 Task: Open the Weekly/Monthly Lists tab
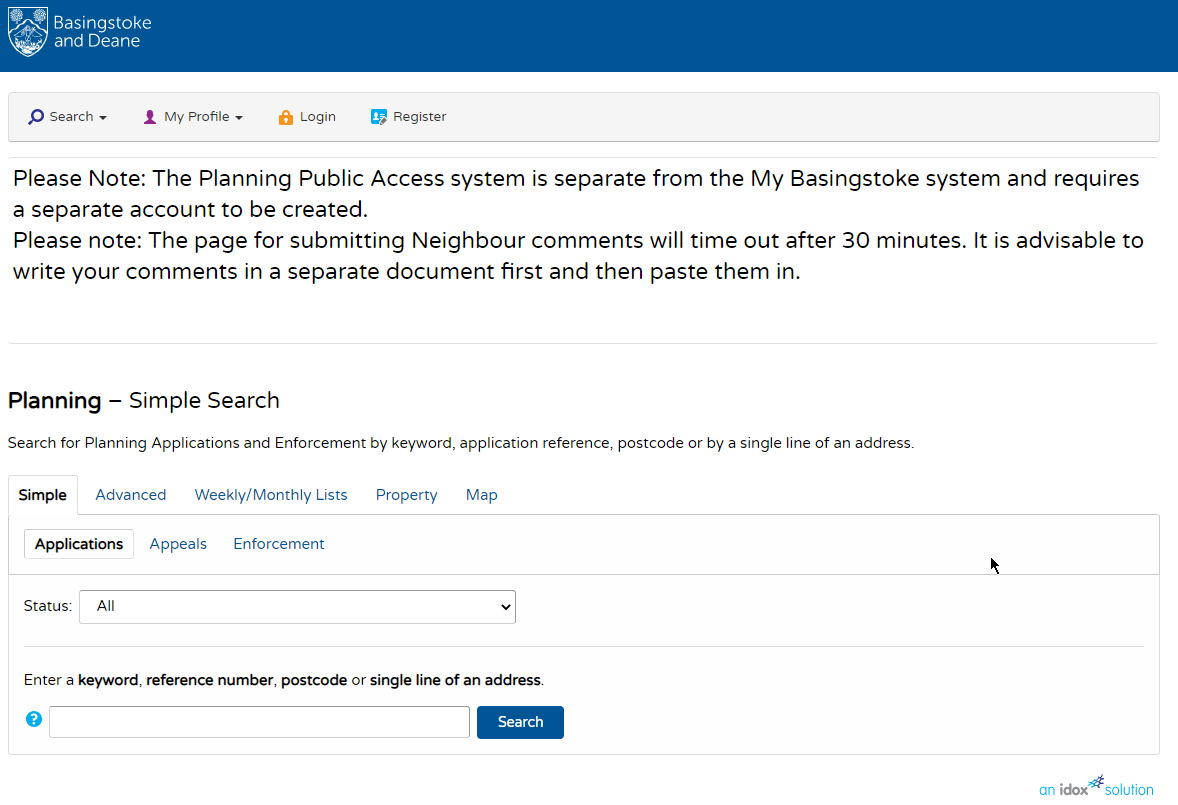[x=271, y=495]
